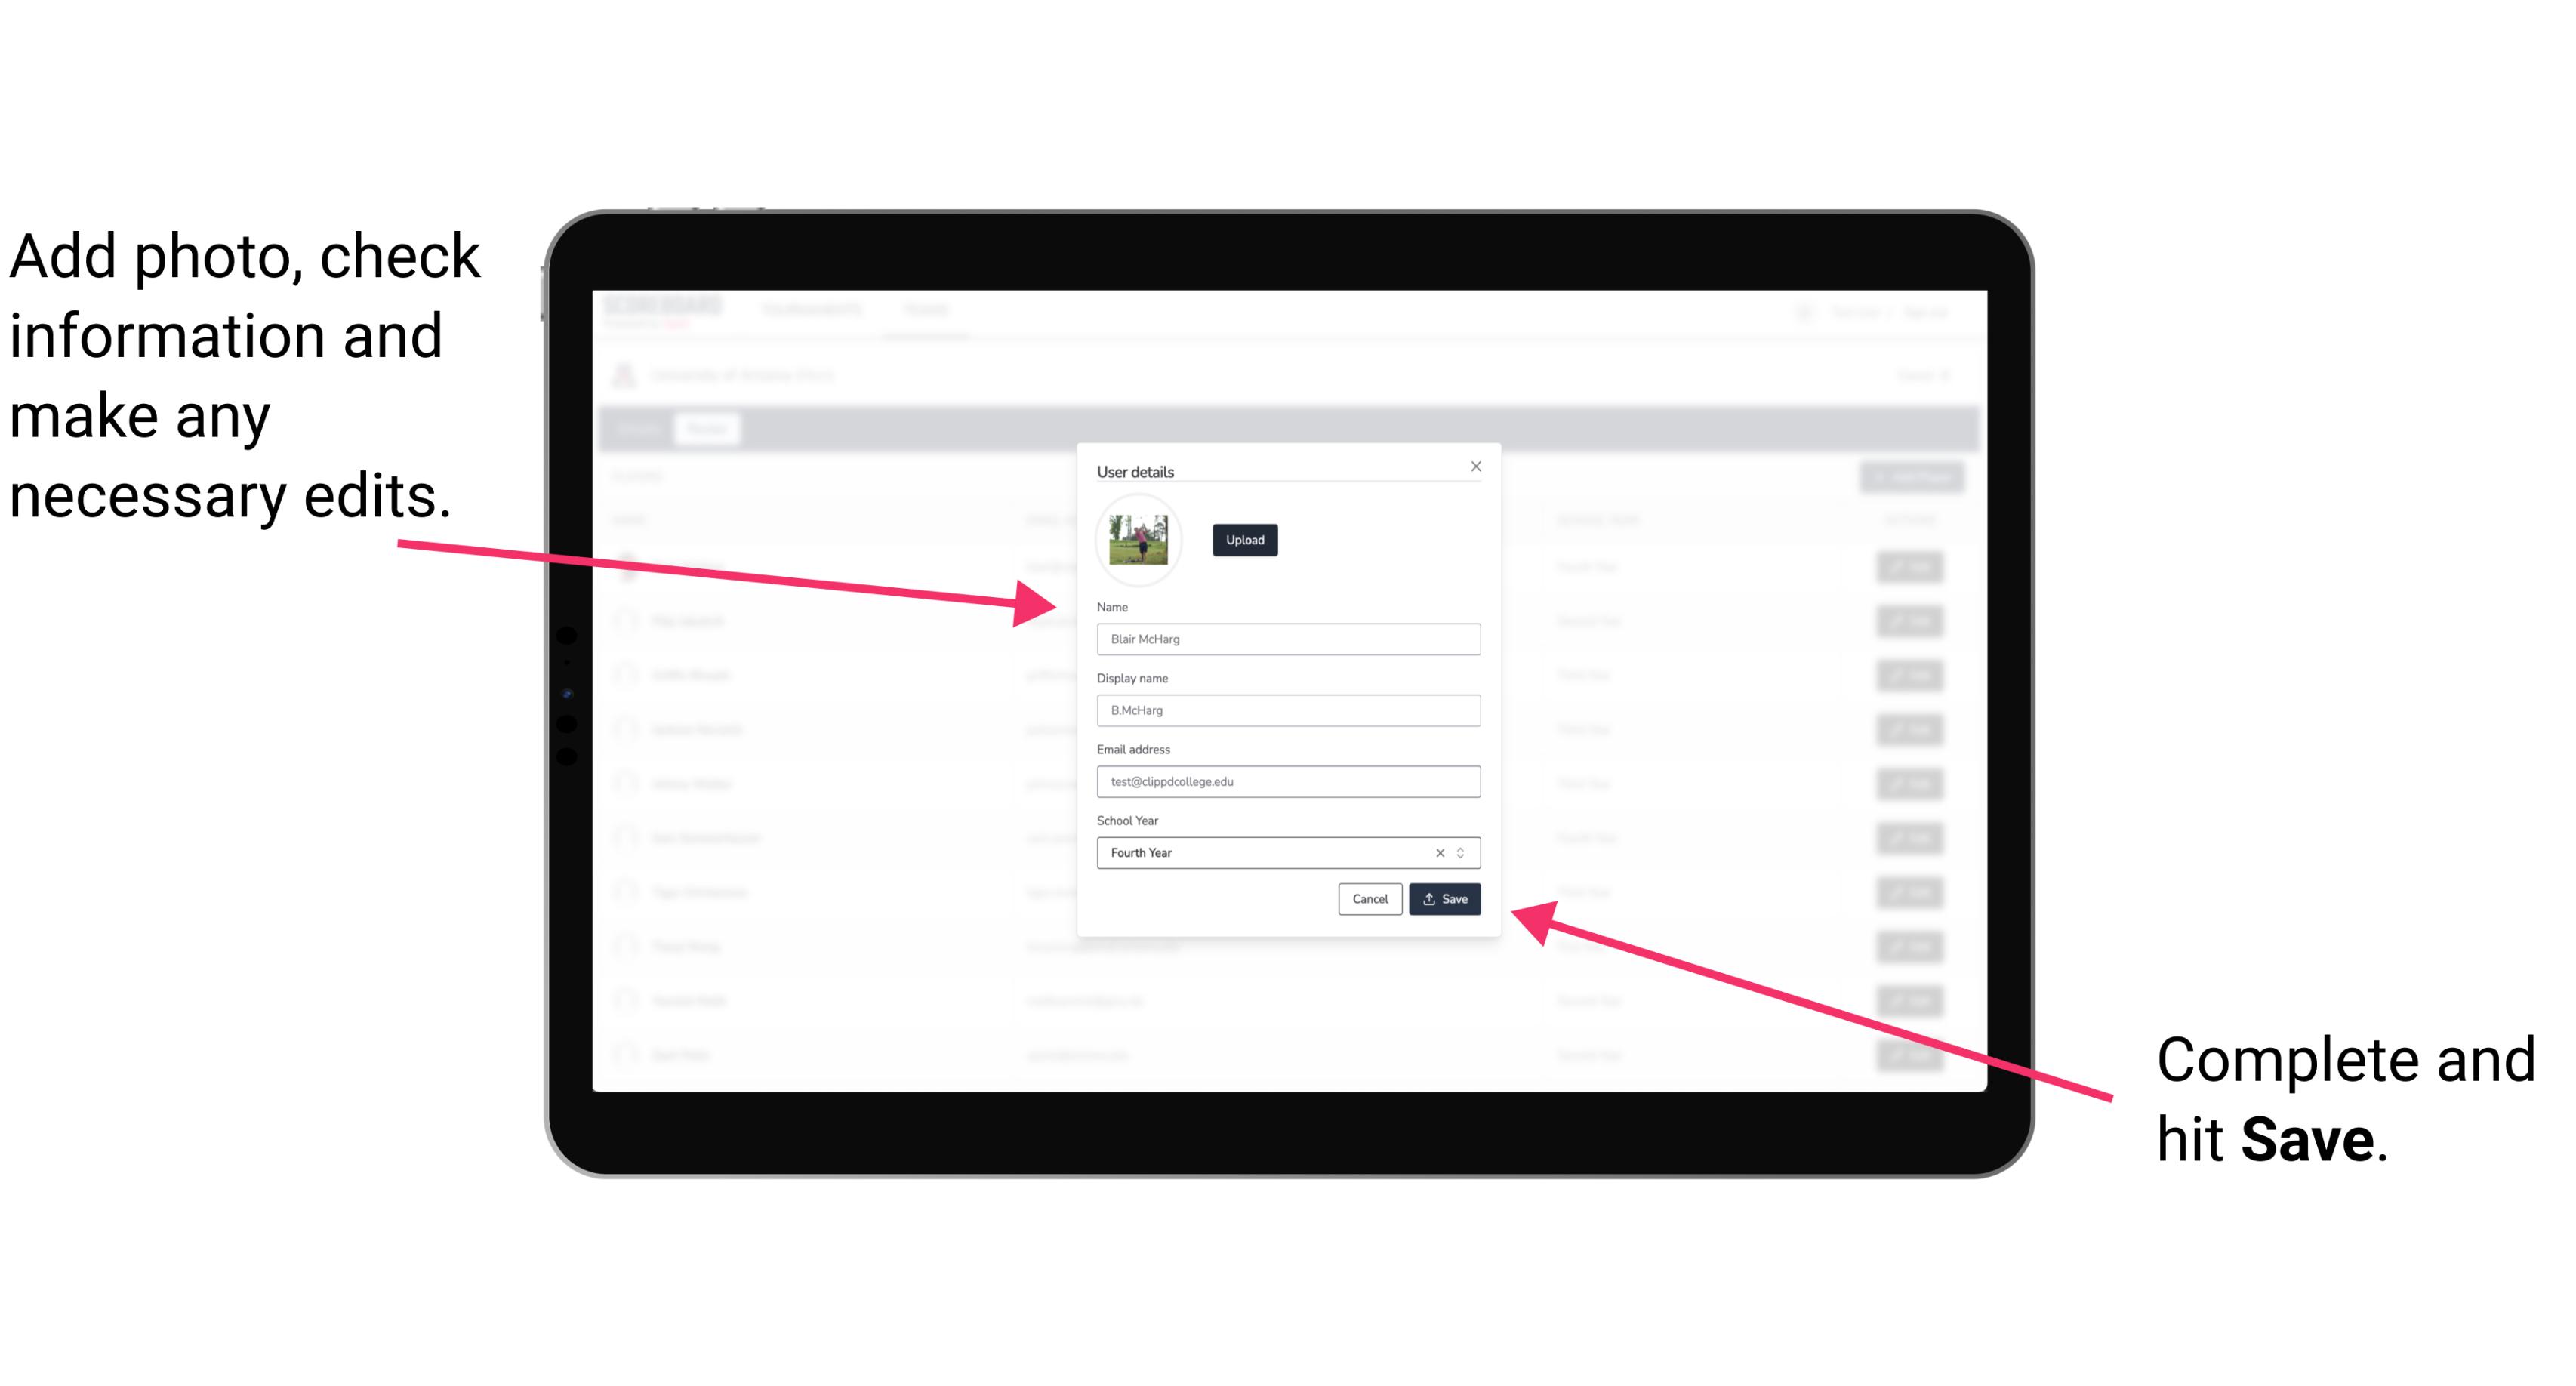Click the close dialog icon
Viewport: 2576px width, 1386px height.
pyautogui.click(x=1477, y=466)
